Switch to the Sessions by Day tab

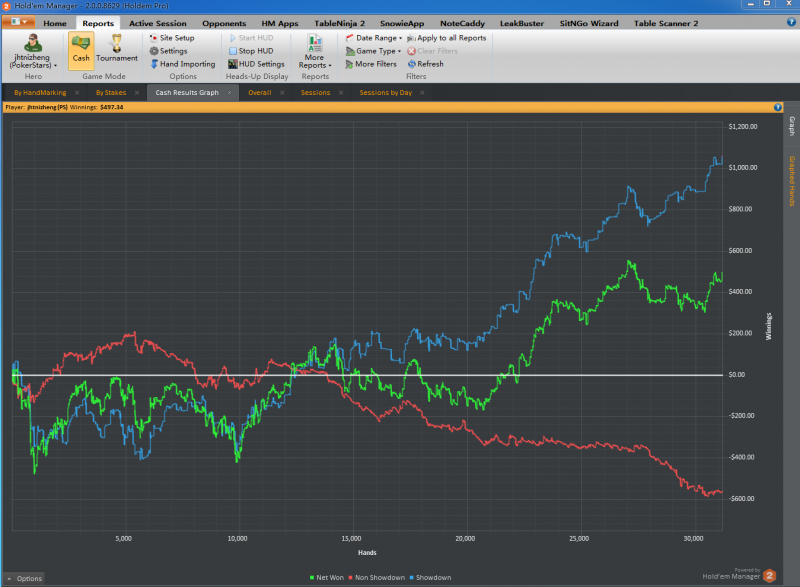tap(385, 92)
